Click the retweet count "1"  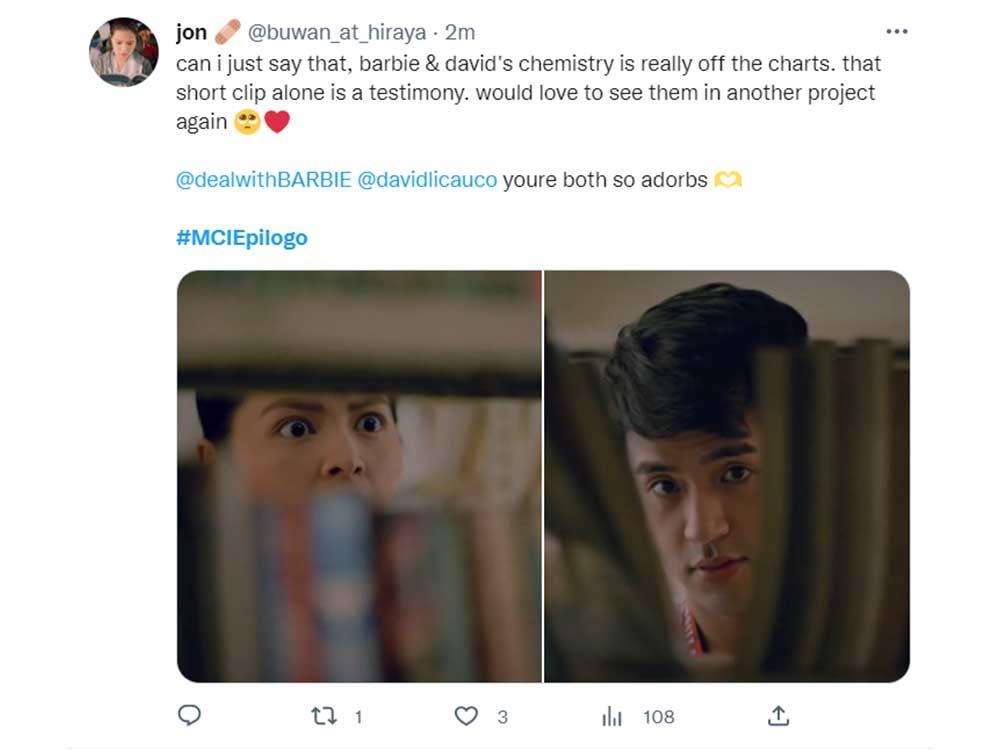[x=358, y=716]
